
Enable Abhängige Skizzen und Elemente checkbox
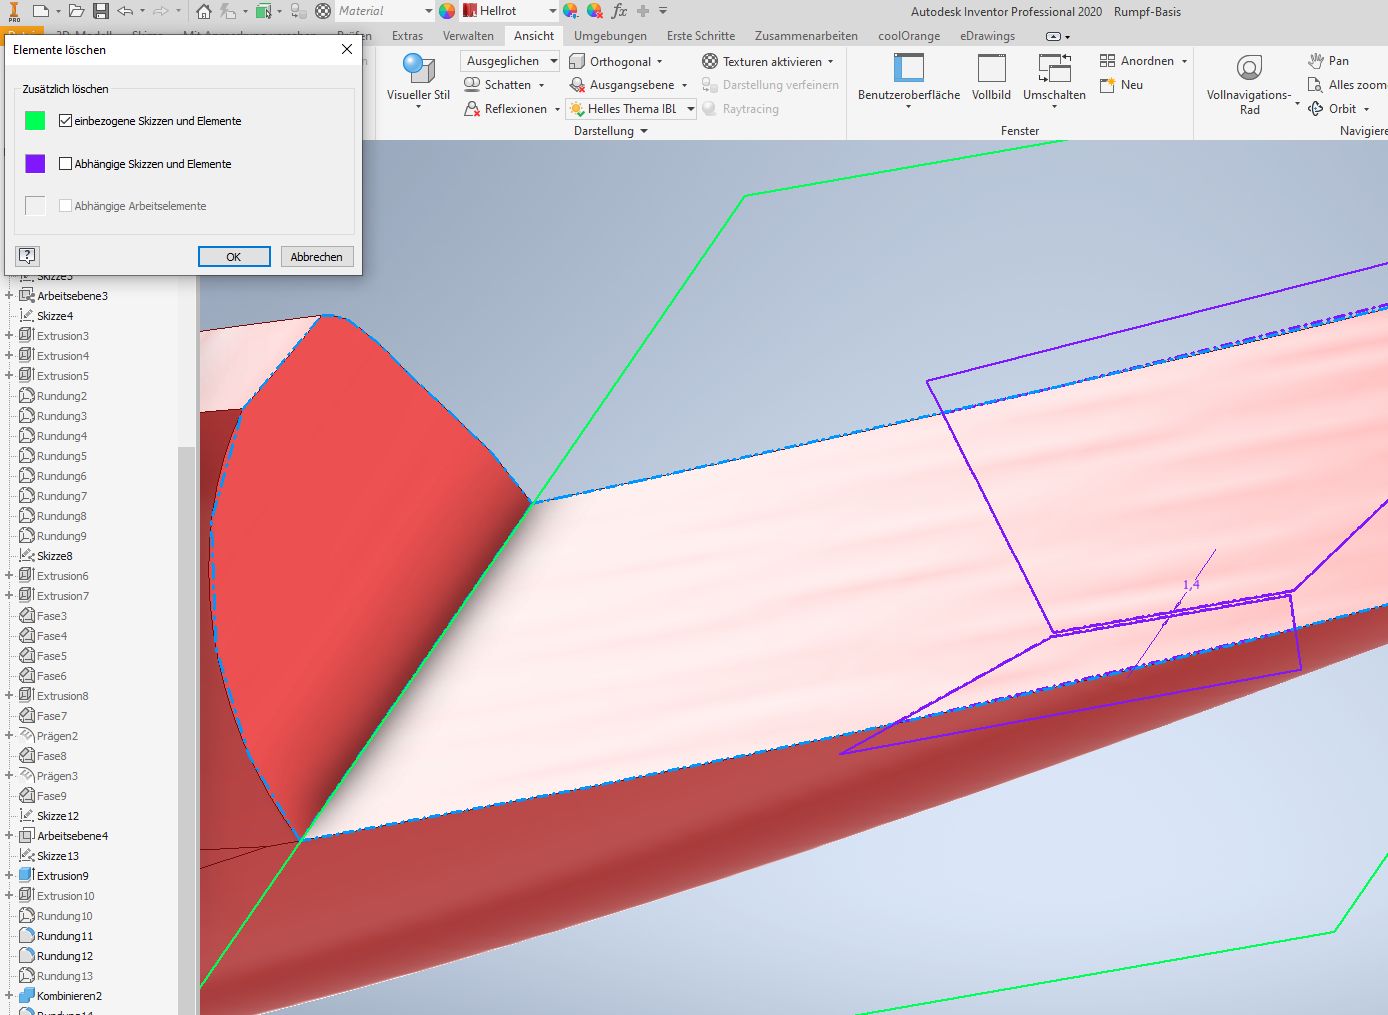pyautogui.click(x=66, y=164)
